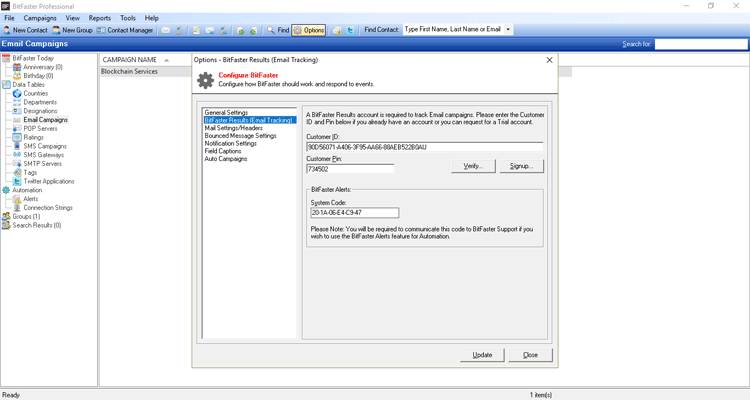Viewport: 750px width, 400px height.
Task: Click the Update button
Action: click(482, 355)
